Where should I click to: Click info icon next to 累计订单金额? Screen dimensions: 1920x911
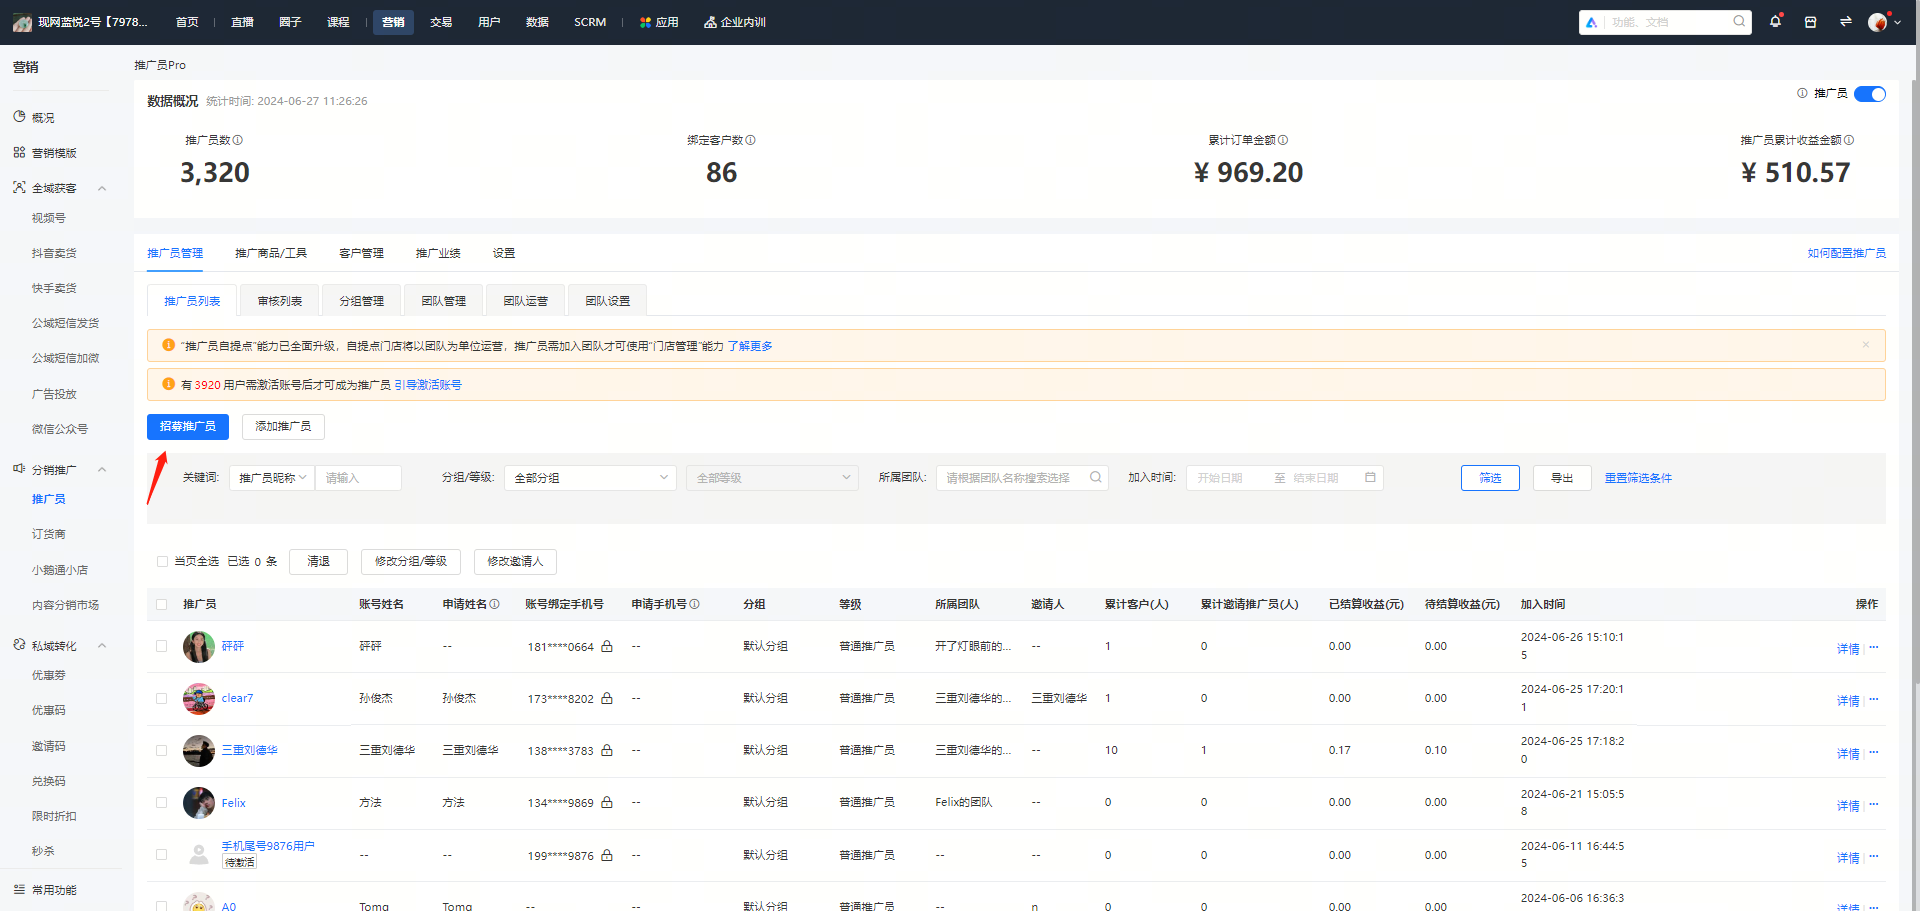(x=1283, y=140)
